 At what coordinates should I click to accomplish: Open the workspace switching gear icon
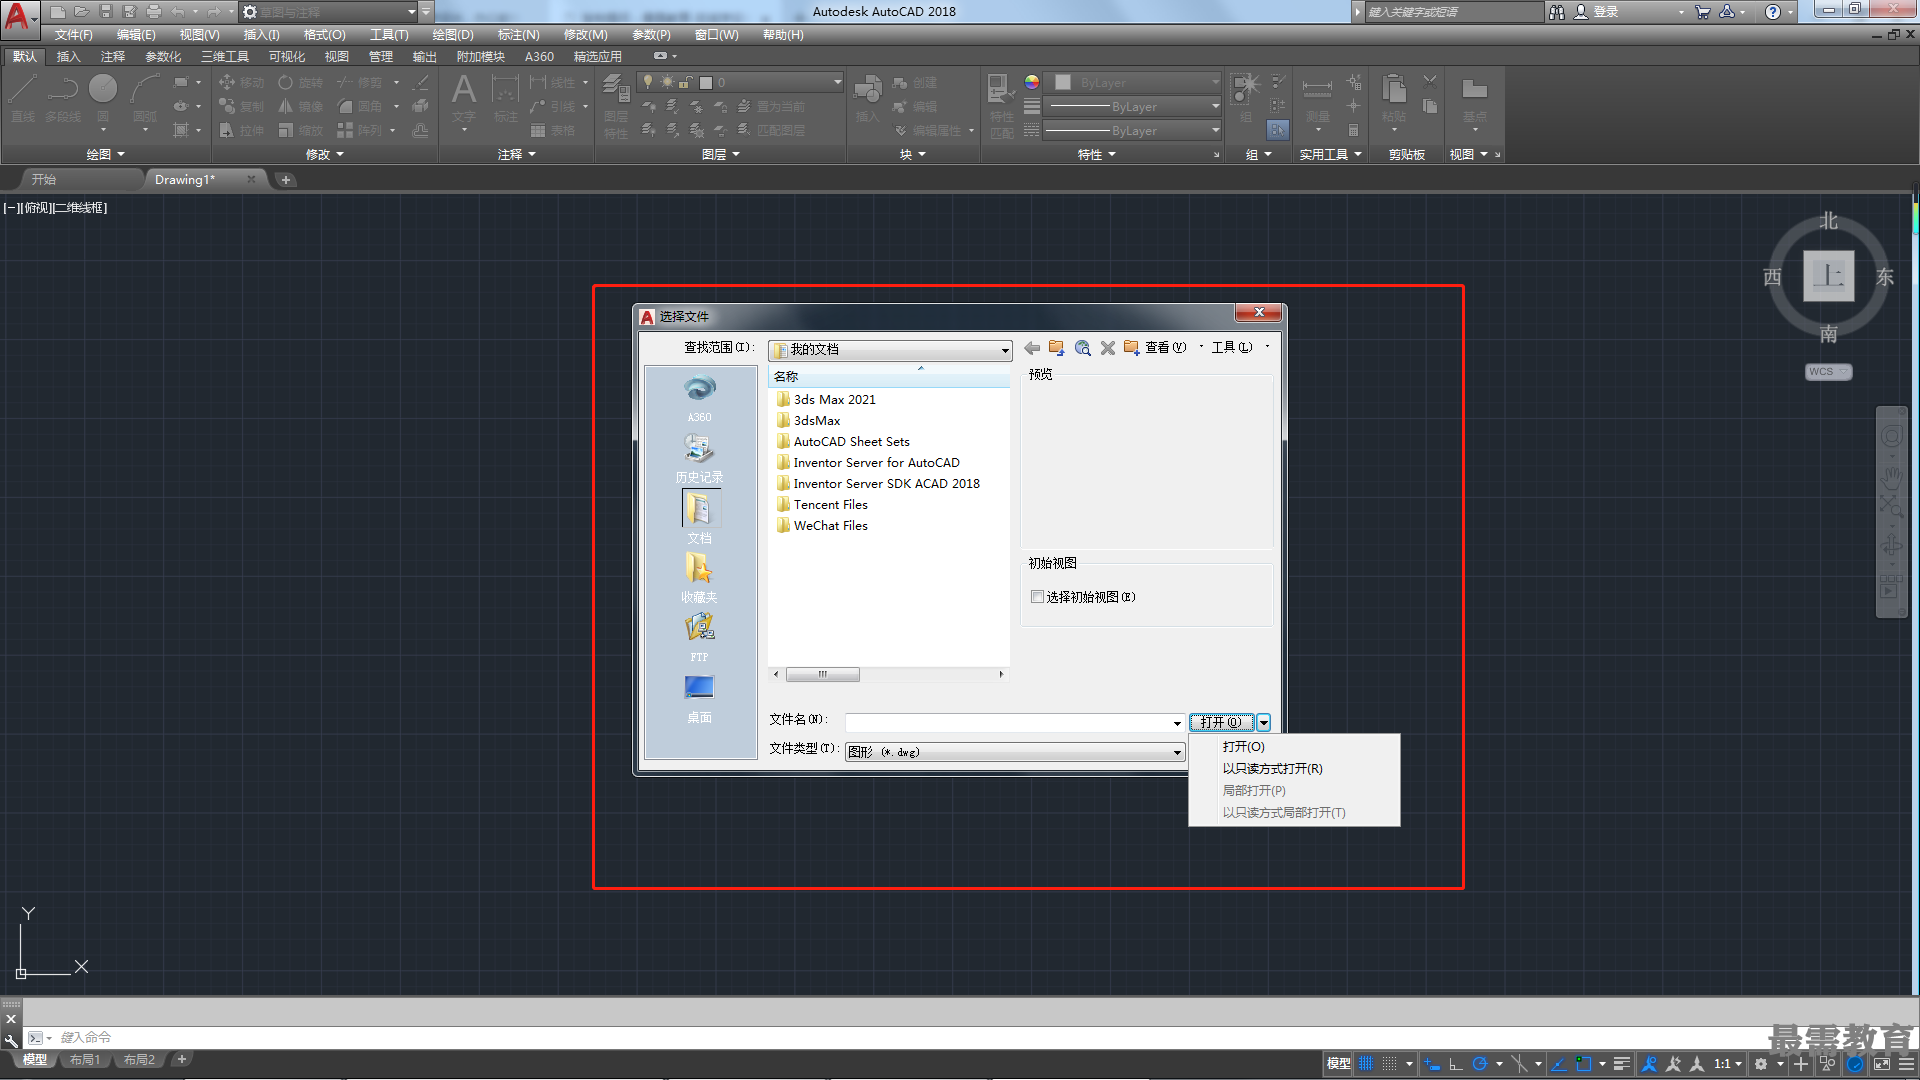click(1761, 1064)
